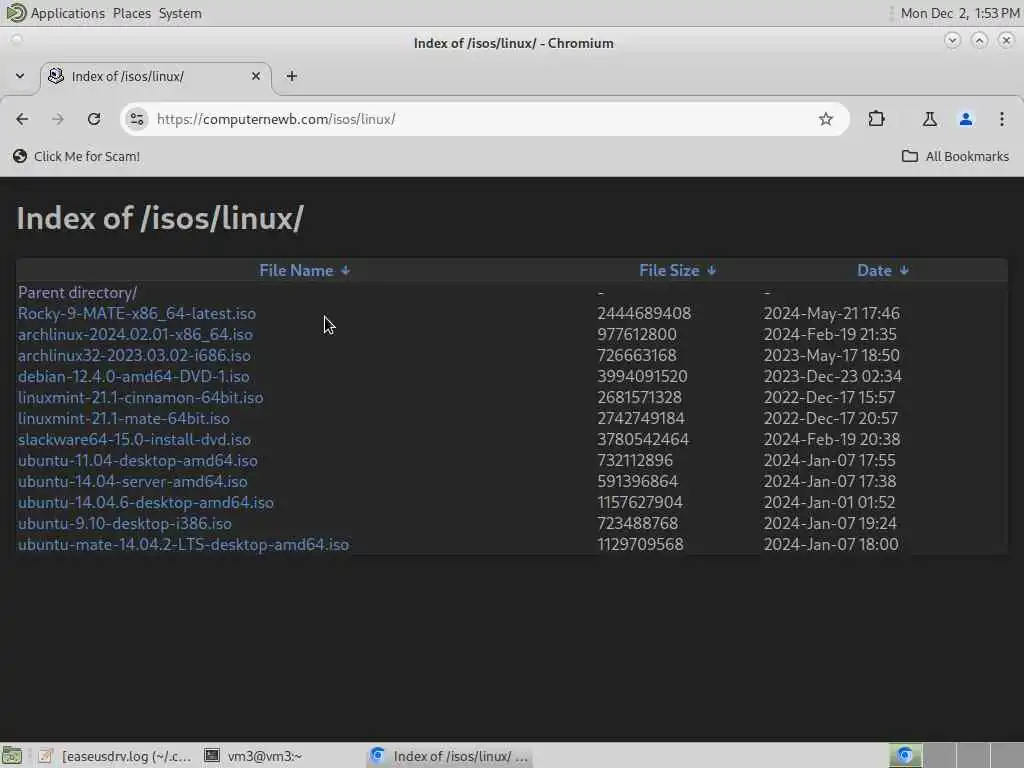The height and width of the screenshot is (768, 1024).
Task: Click Chromium icon in workspace switcher
Action: click(x=905, y=756)
